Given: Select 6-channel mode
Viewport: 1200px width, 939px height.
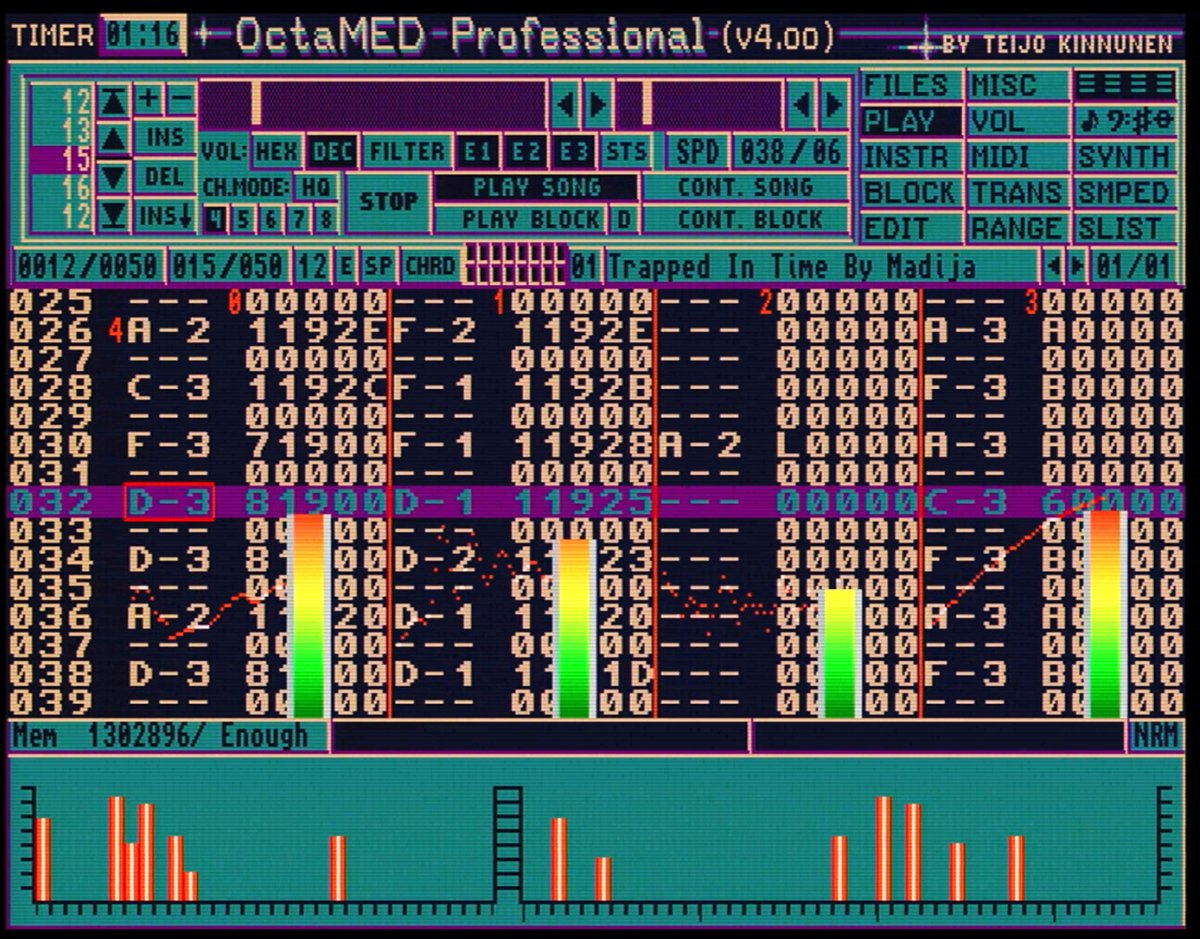Looking at the screenshot, I should pos(269,219).
